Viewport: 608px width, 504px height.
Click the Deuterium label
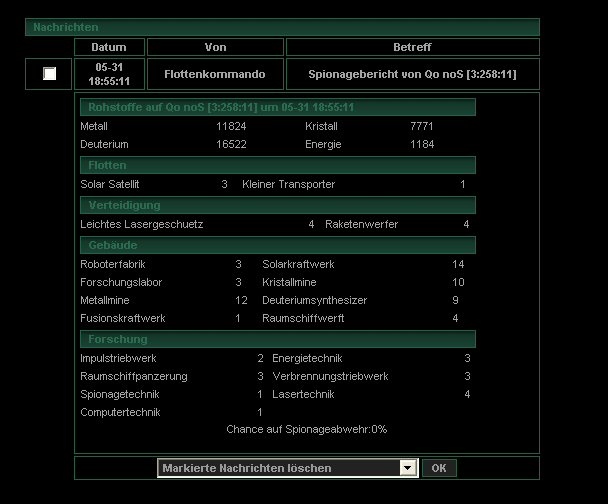coord(104,144)
